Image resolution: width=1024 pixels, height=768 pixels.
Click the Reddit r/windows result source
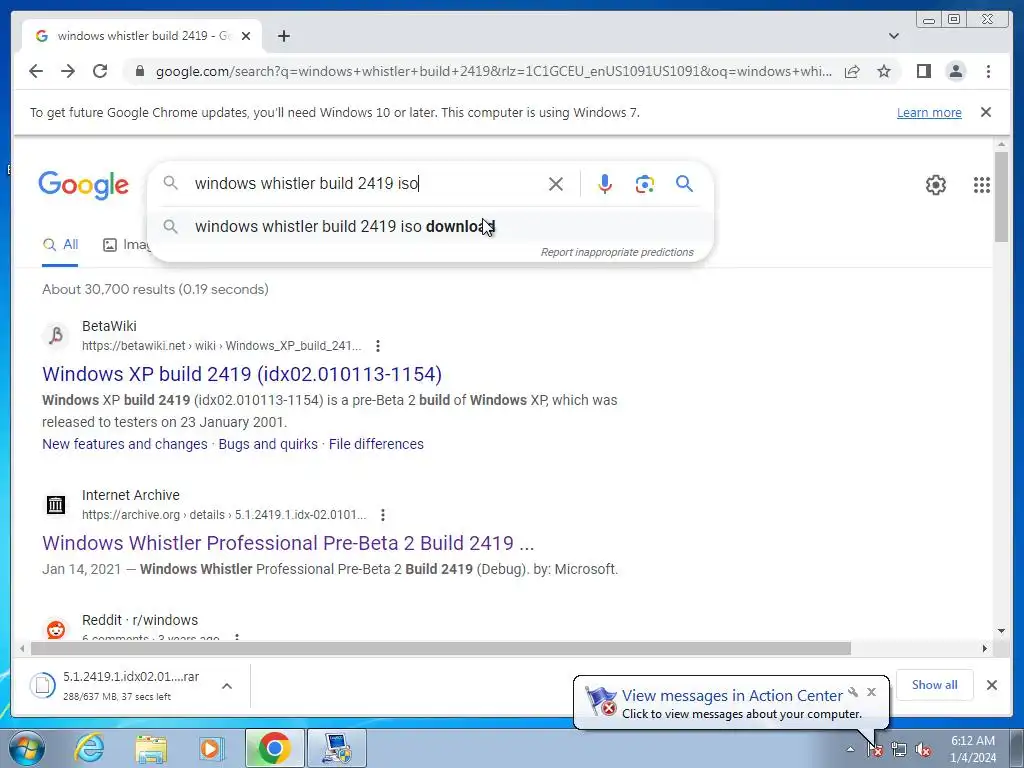(x=140, y=620)
